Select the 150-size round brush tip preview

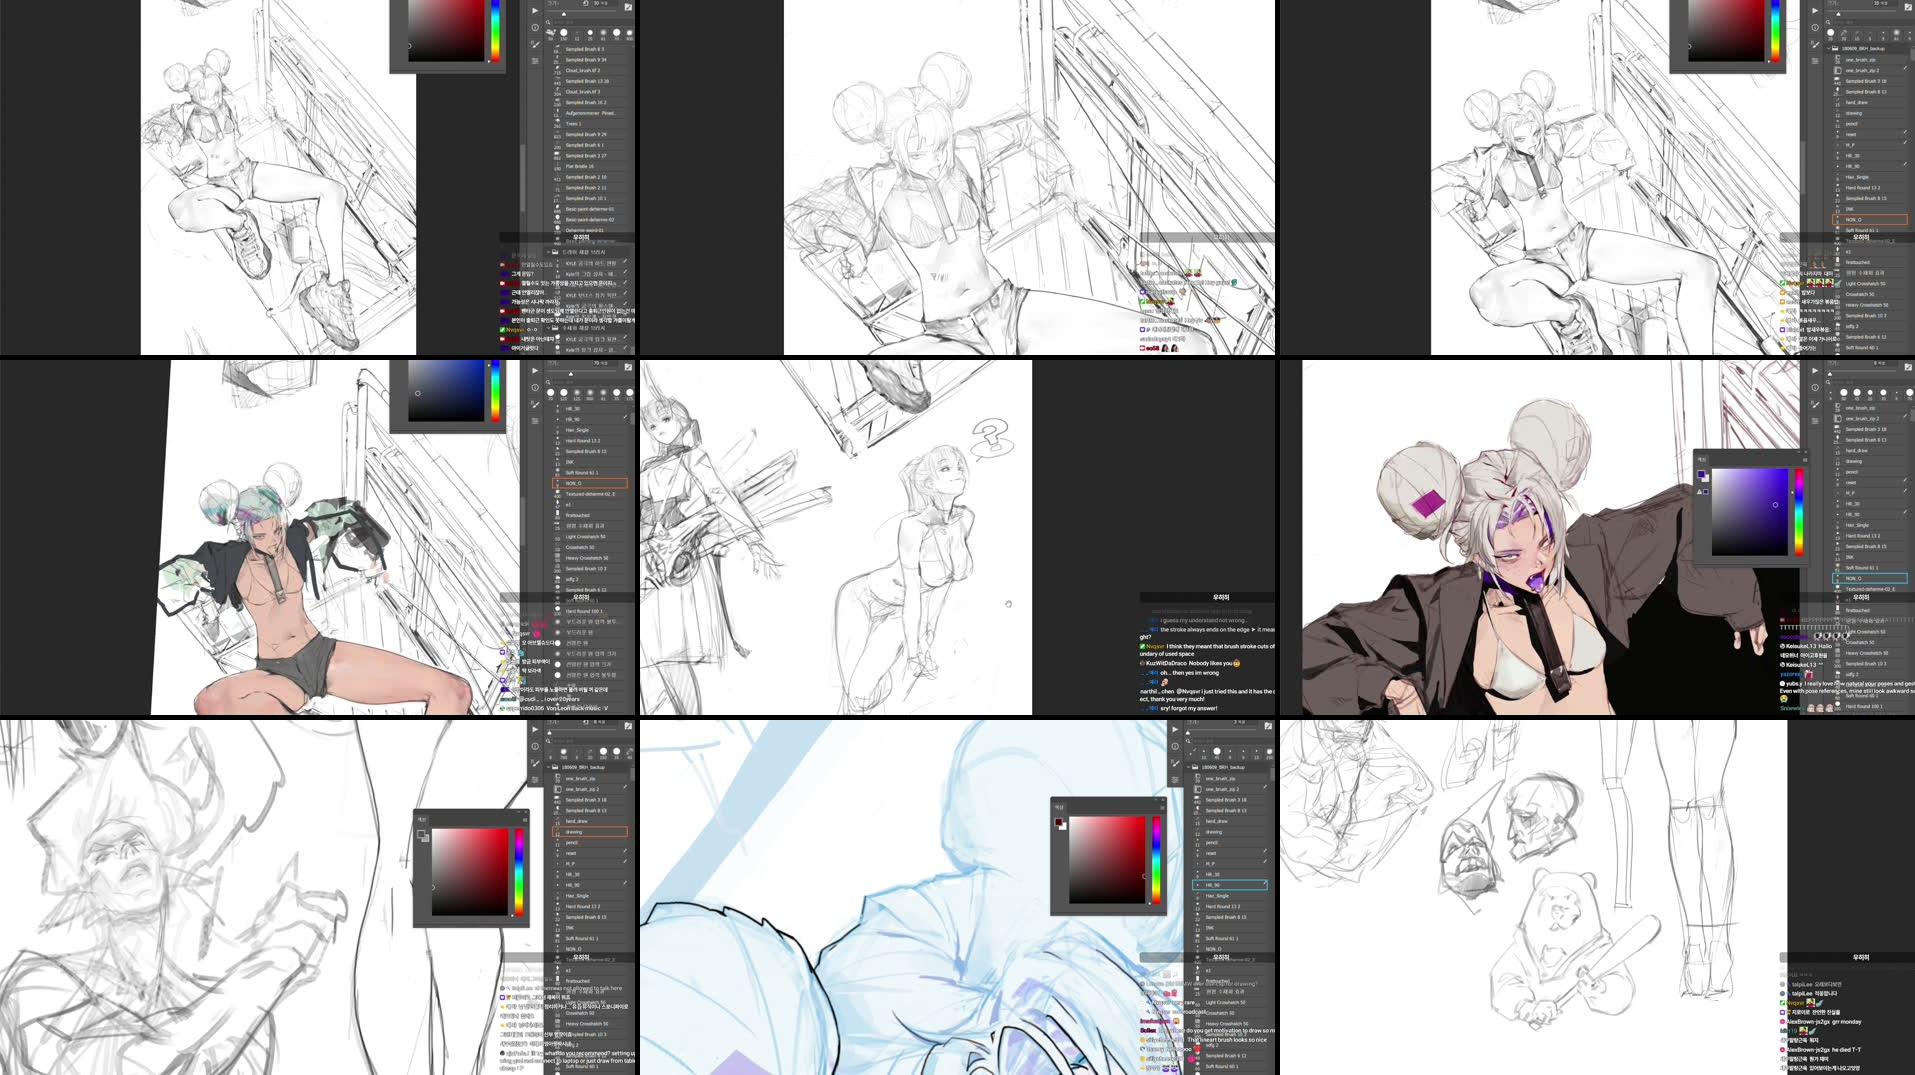564,33
